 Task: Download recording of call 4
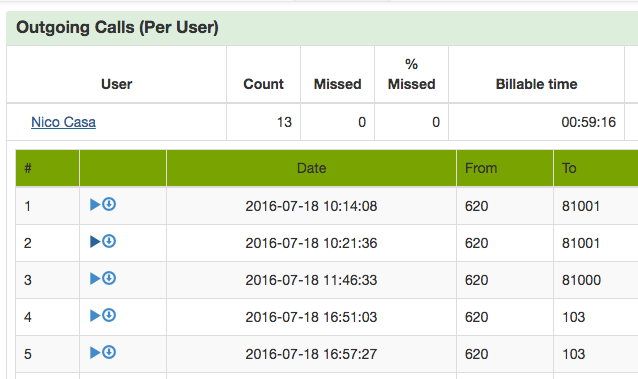[x=109, y=315]
